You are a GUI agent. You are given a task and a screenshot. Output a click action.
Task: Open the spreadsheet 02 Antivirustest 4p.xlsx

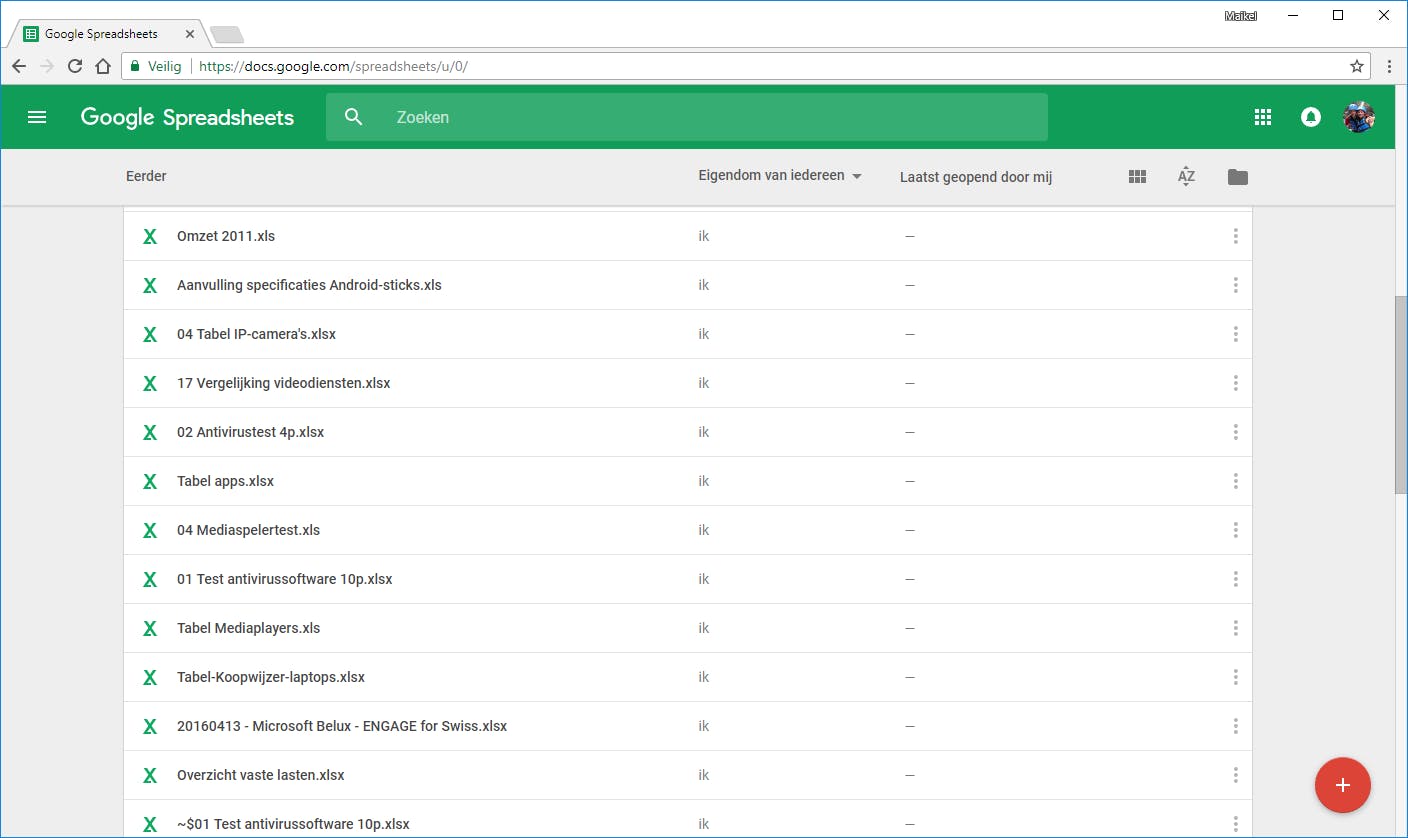tap(250, 432)
